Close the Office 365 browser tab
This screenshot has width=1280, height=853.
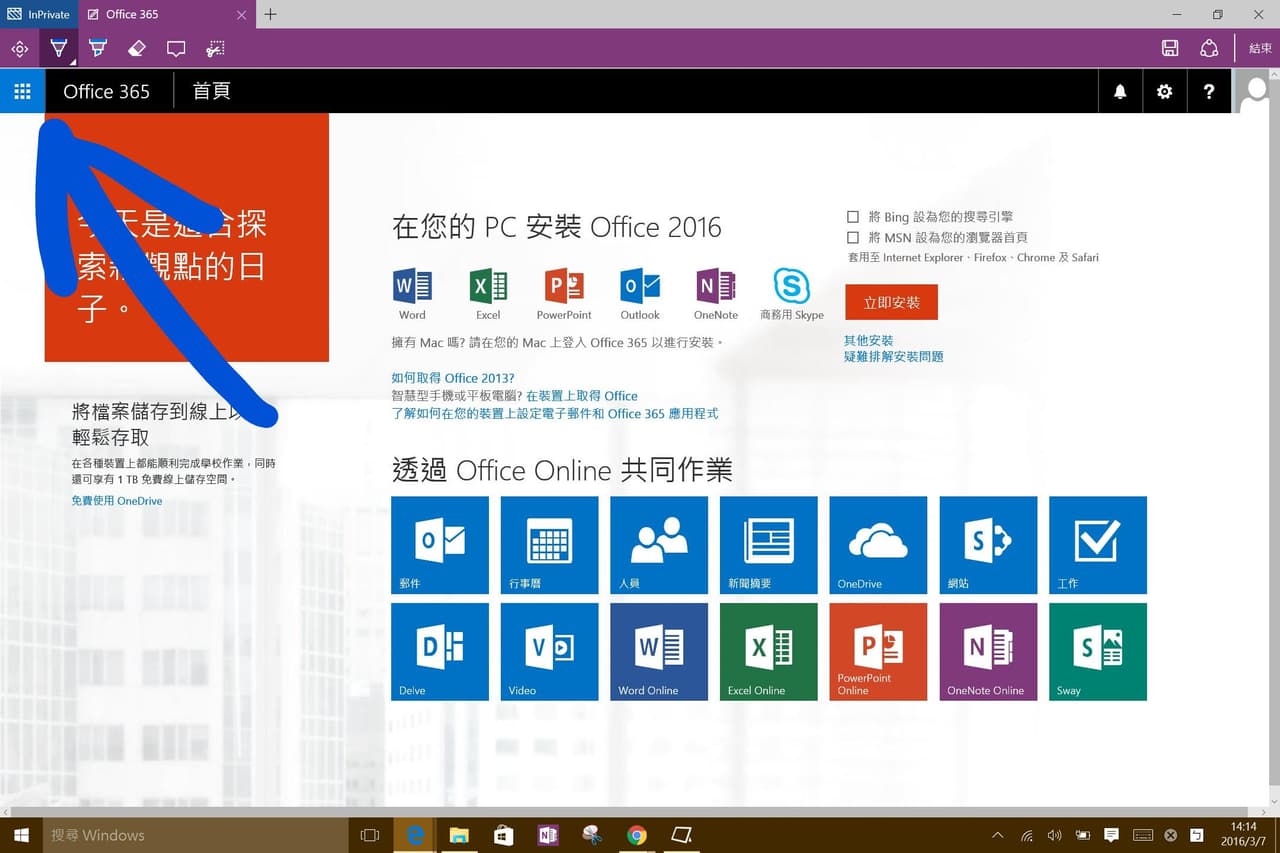click(x=242, y=14)
